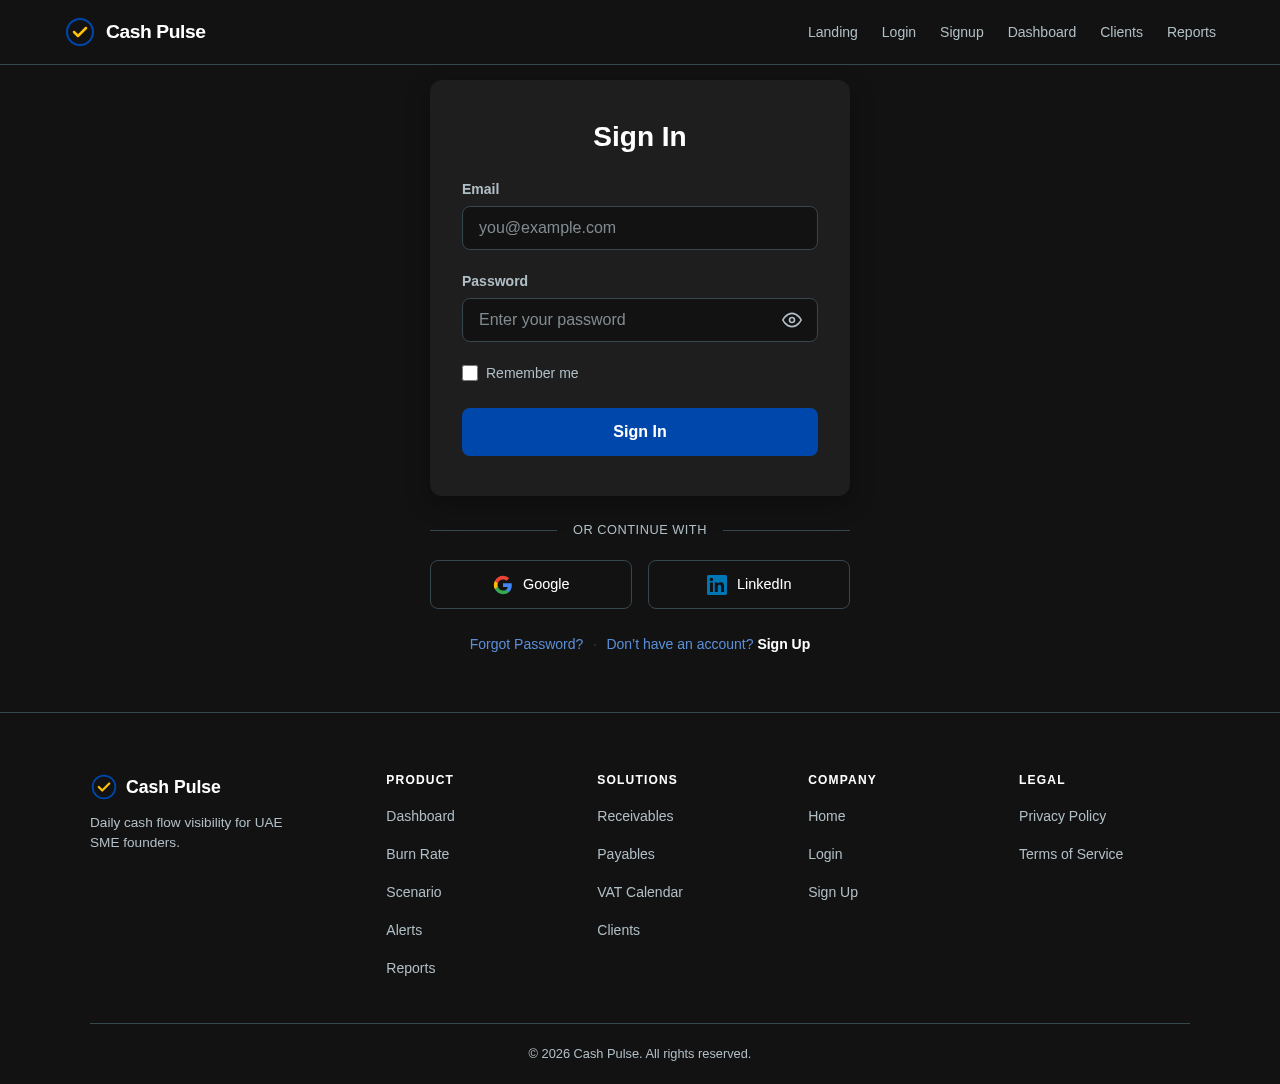Viewport: 1280px width, 1084px height.
Task: Open Home footer link under Company
Action: [x=827, y=816]
